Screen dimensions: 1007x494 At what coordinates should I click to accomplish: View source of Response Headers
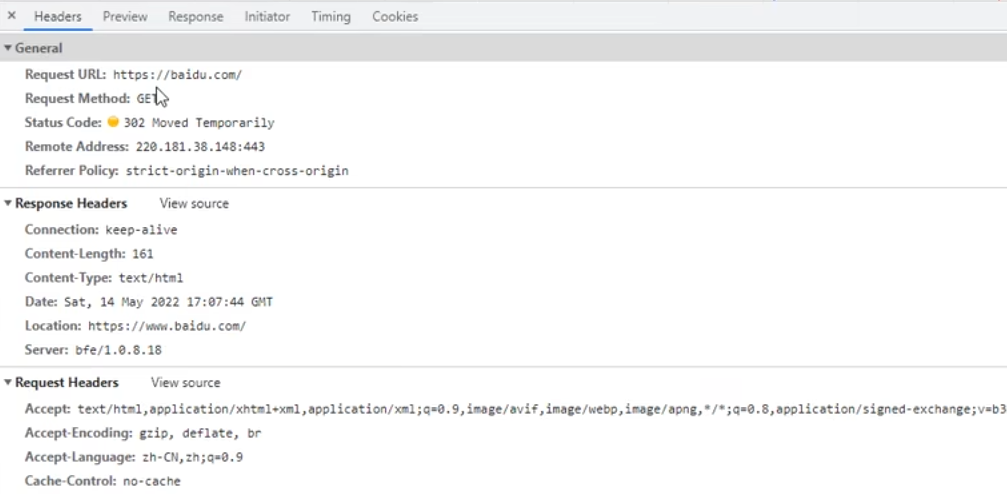[x=194, y=204]
